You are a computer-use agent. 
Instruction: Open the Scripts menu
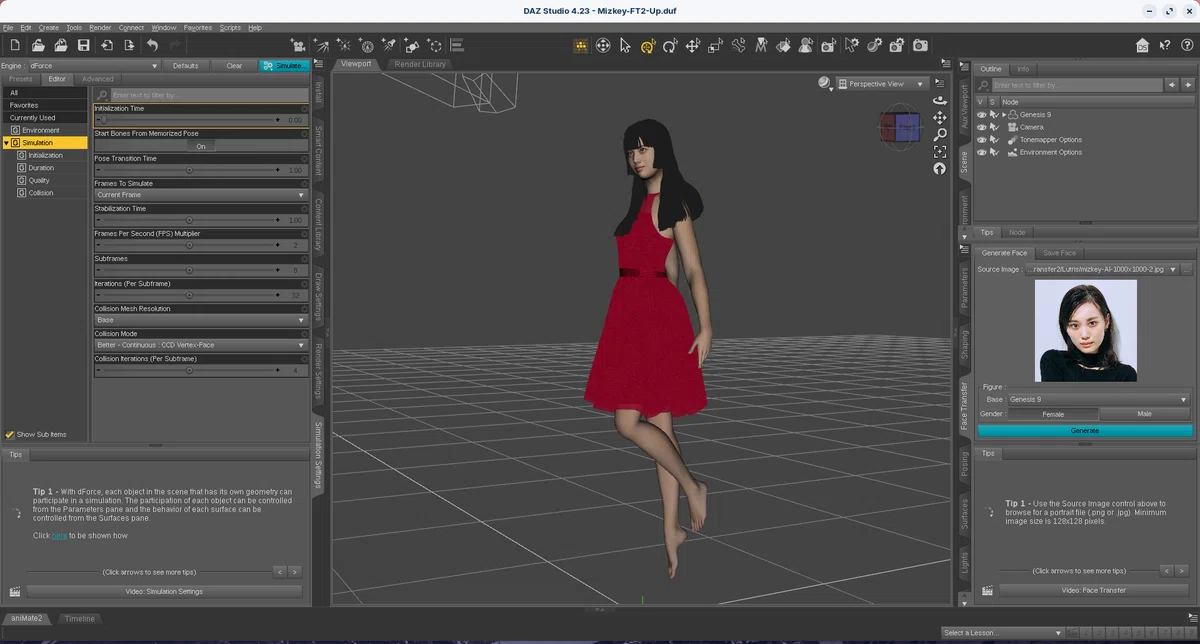click(230, 28)
